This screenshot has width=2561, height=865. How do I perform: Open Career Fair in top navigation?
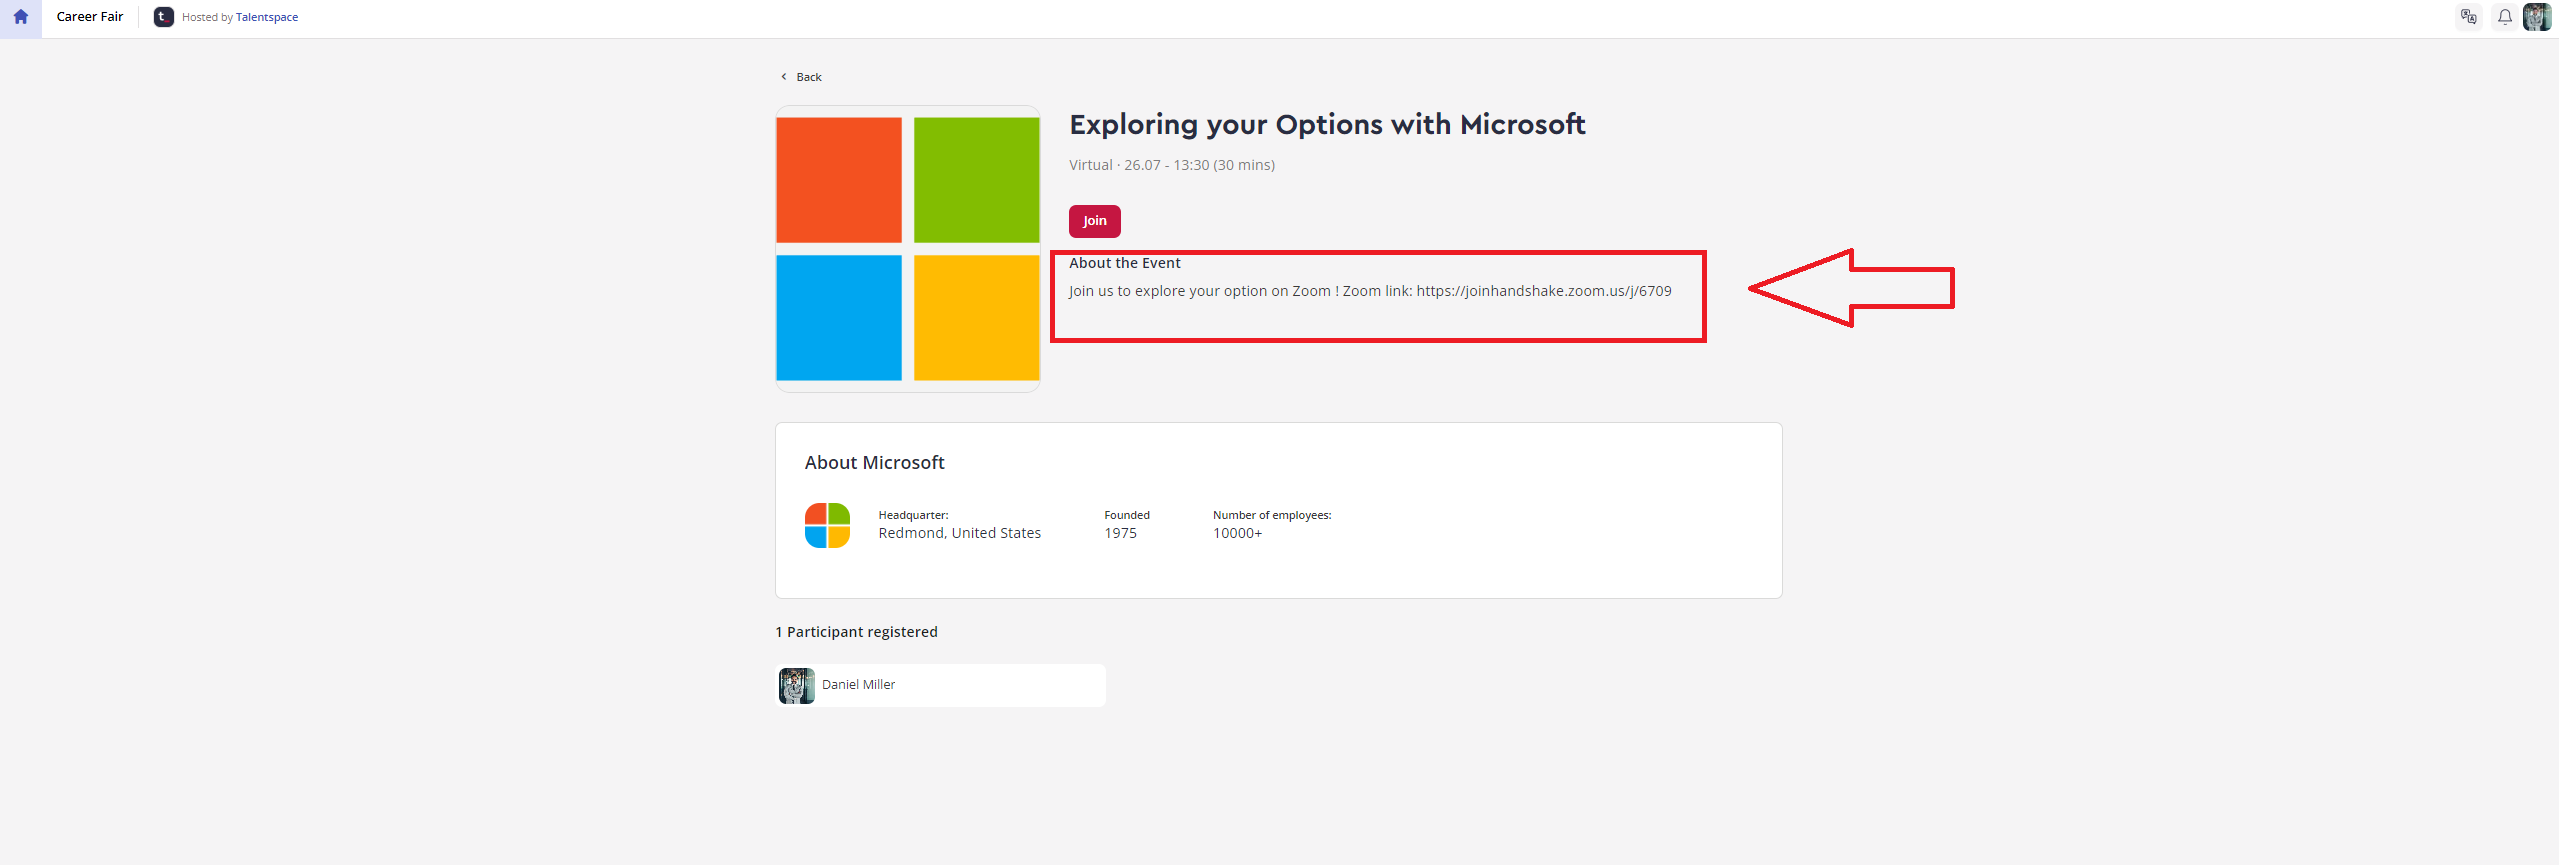90,17
